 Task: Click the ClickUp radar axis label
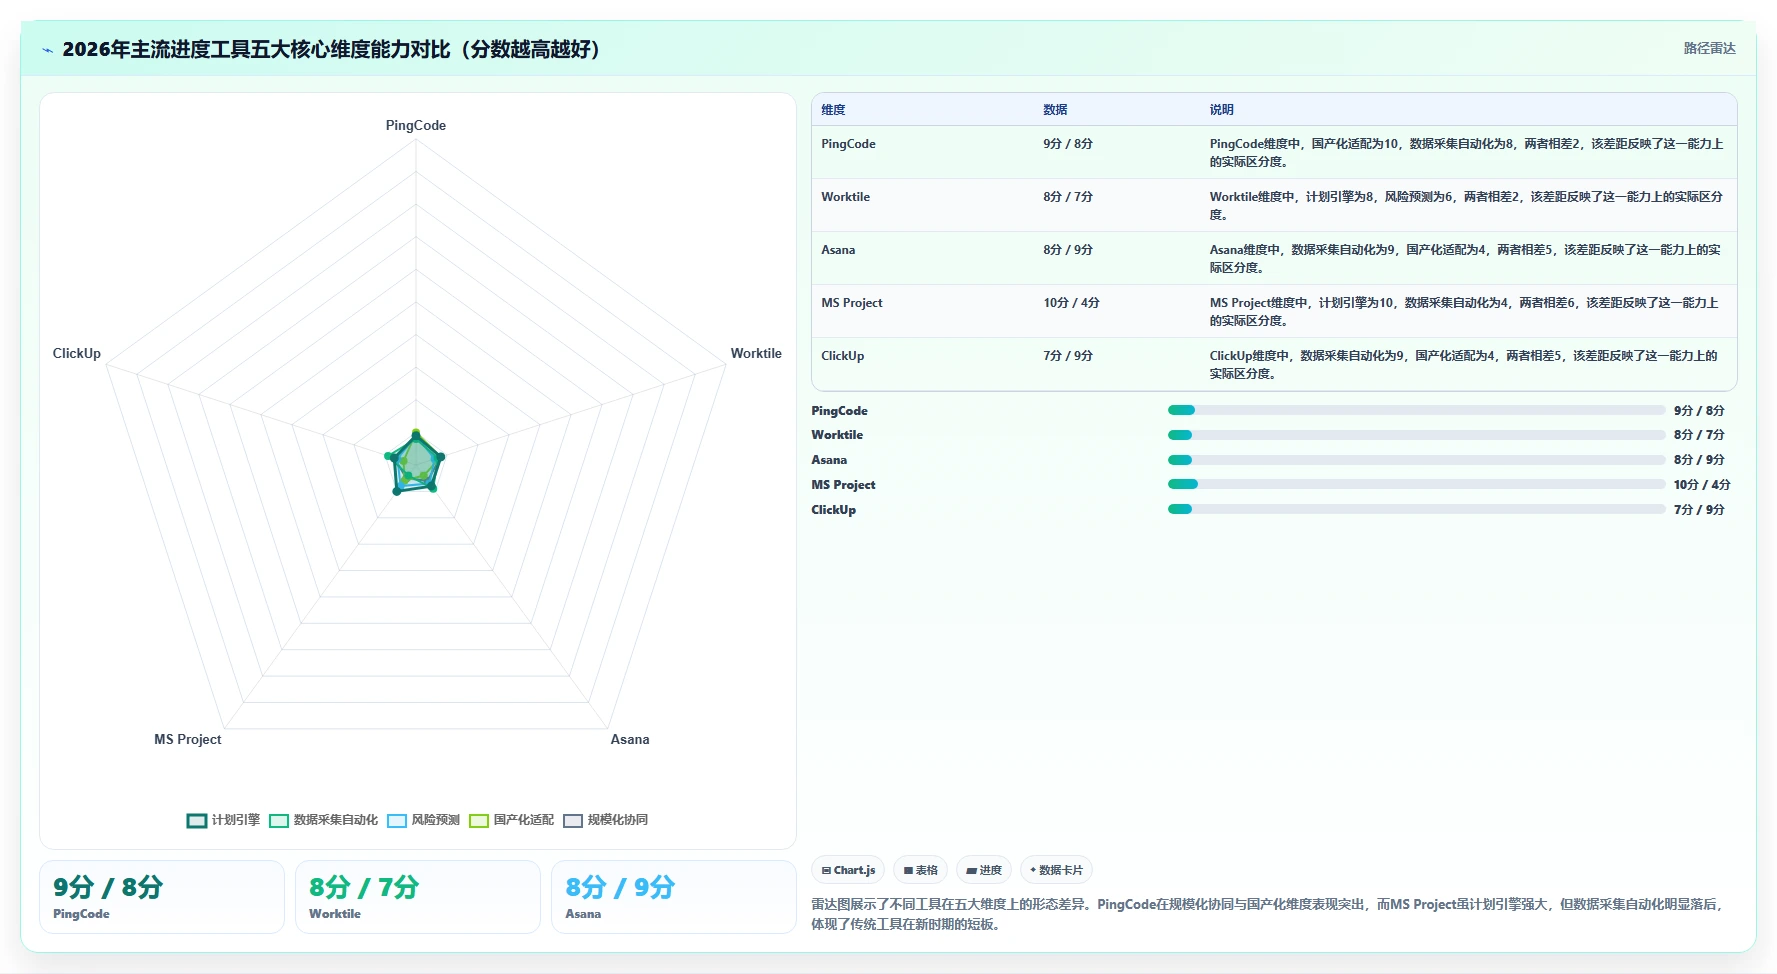pos(77,353)
